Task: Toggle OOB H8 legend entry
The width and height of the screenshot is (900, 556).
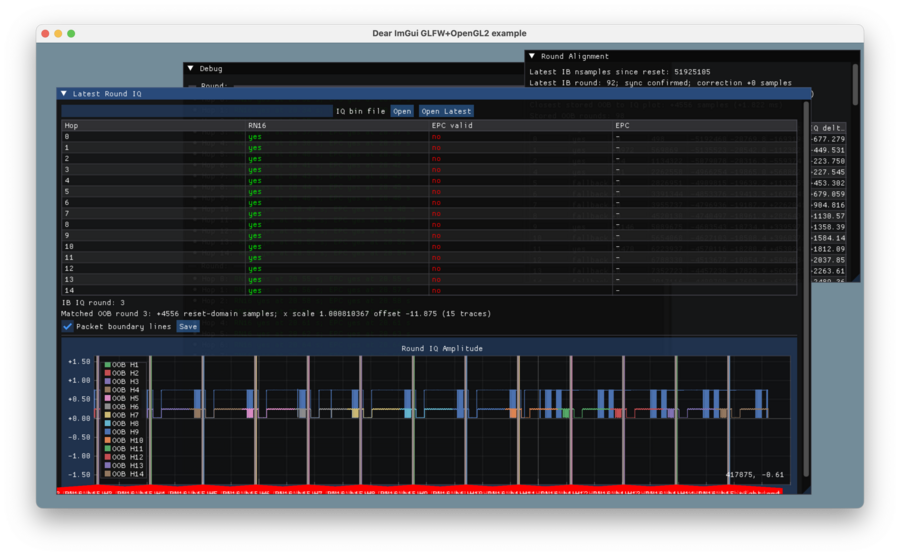Action: point(121,423)
